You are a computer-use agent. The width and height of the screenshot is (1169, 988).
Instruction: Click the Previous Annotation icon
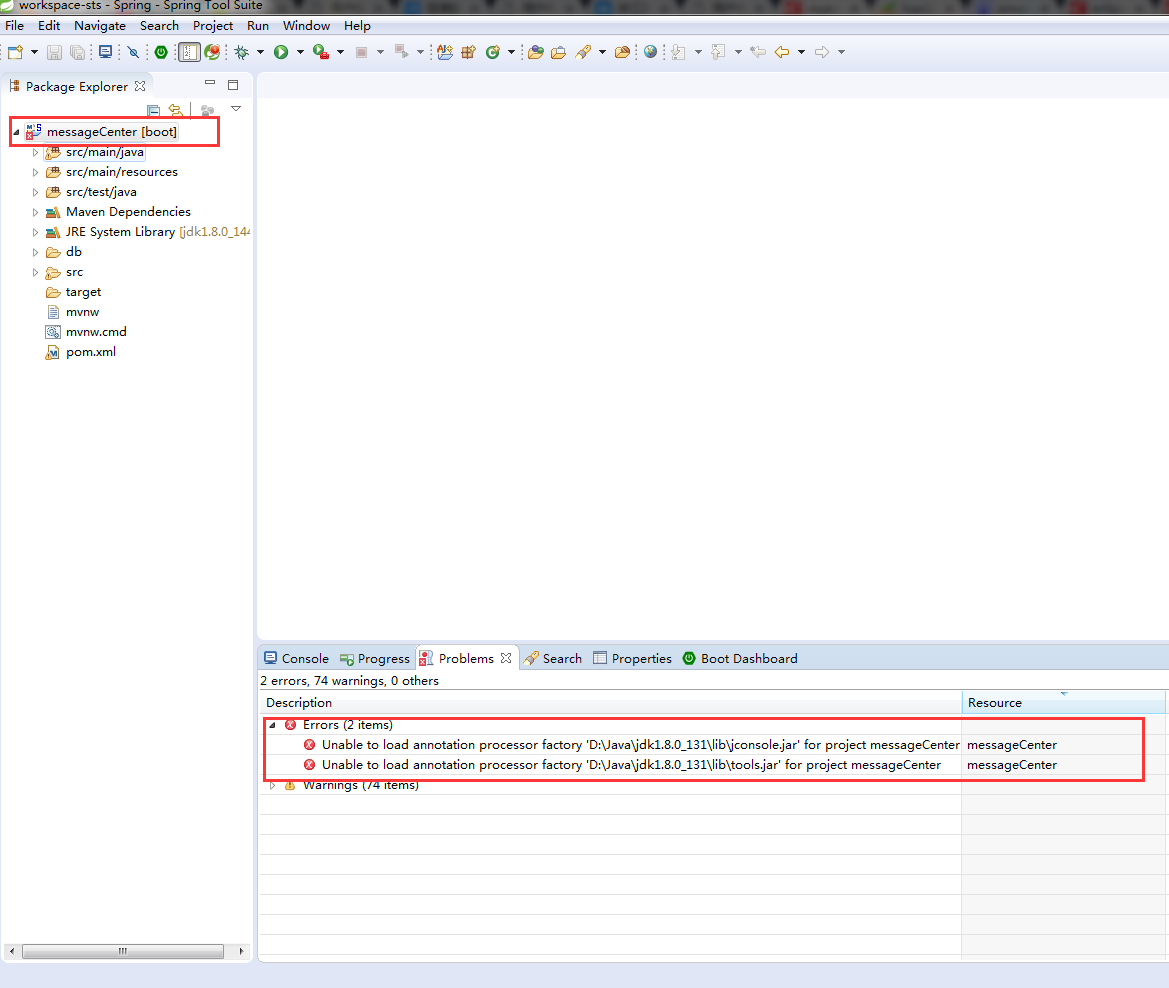coord(719,52)
